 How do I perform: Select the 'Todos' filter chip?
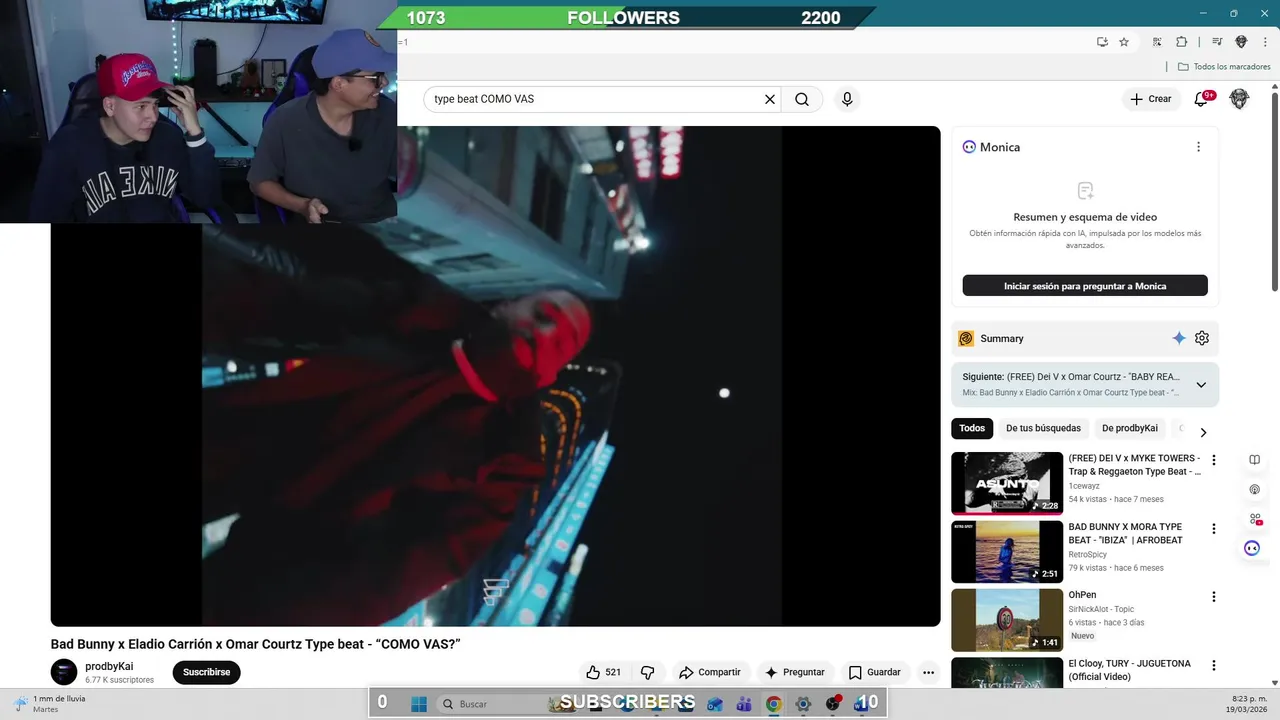tap(972, 428)
